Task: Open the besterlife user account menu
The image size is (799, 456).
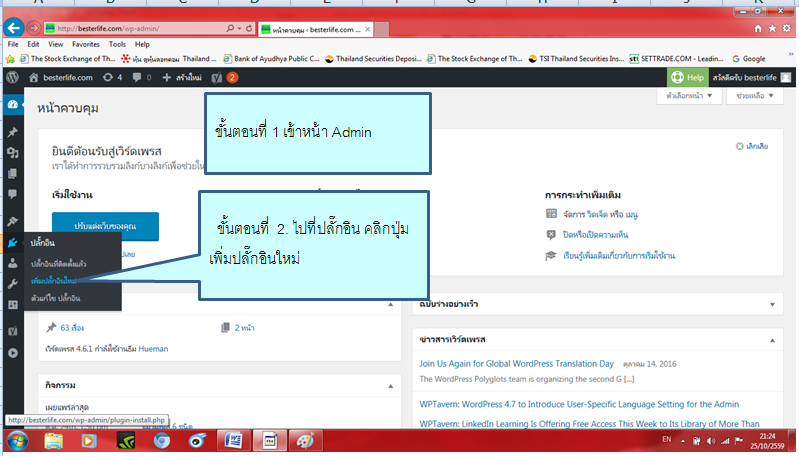Action: point(752,77)
